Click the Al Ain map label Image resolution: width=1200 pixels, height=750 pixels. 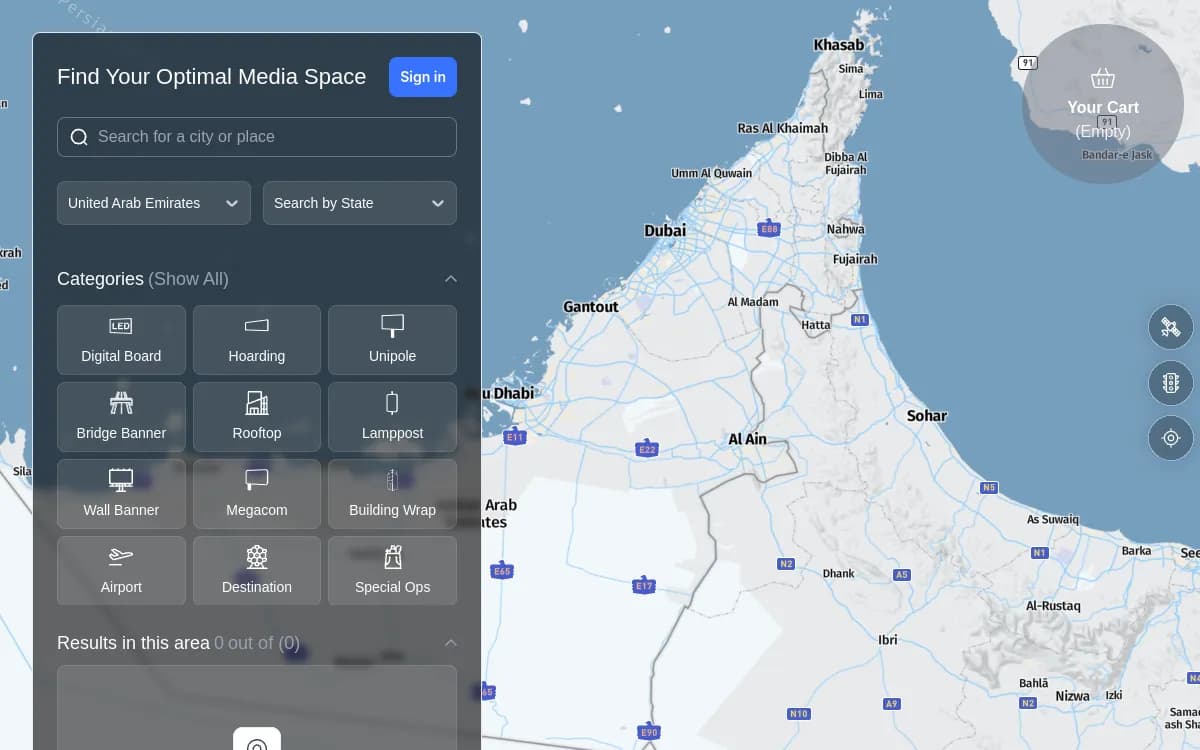point(748,439)
